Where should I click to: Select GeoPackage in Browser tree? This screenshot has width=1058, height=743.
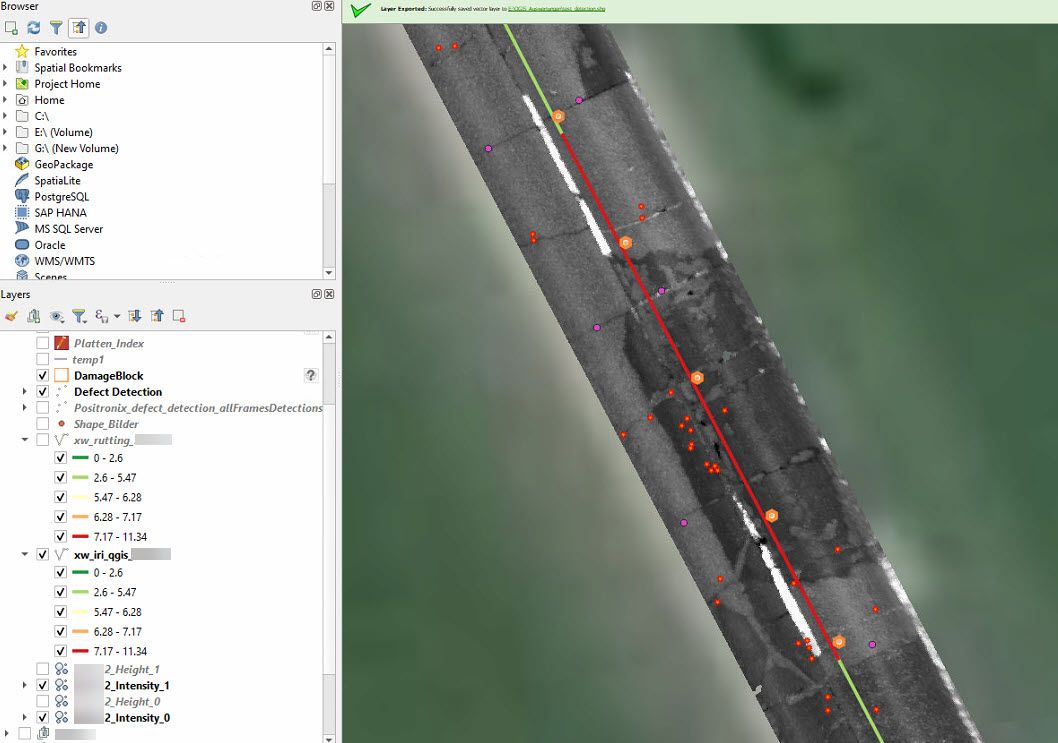64,165
